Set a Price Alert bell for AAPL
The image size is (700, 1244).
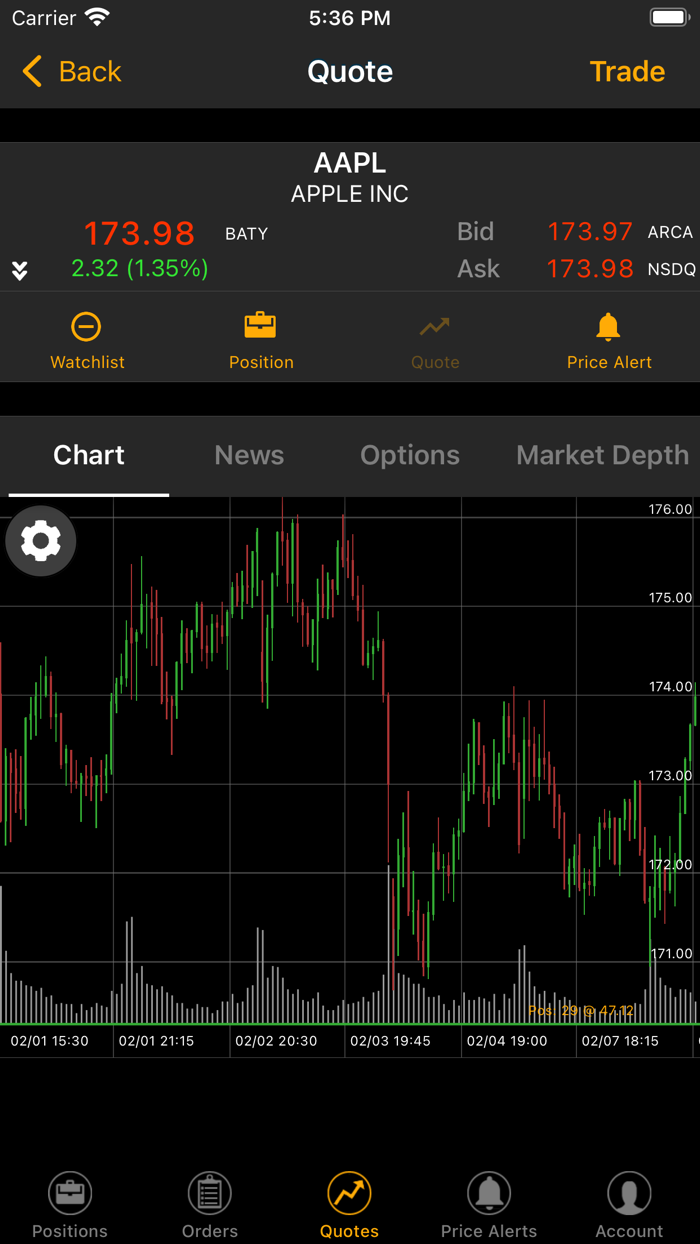(609, 337)
